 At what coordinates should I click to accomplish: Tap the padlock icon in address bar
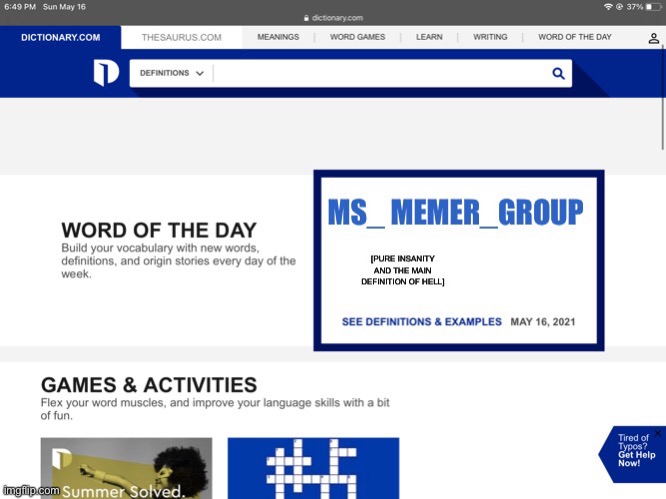[306, 18]
